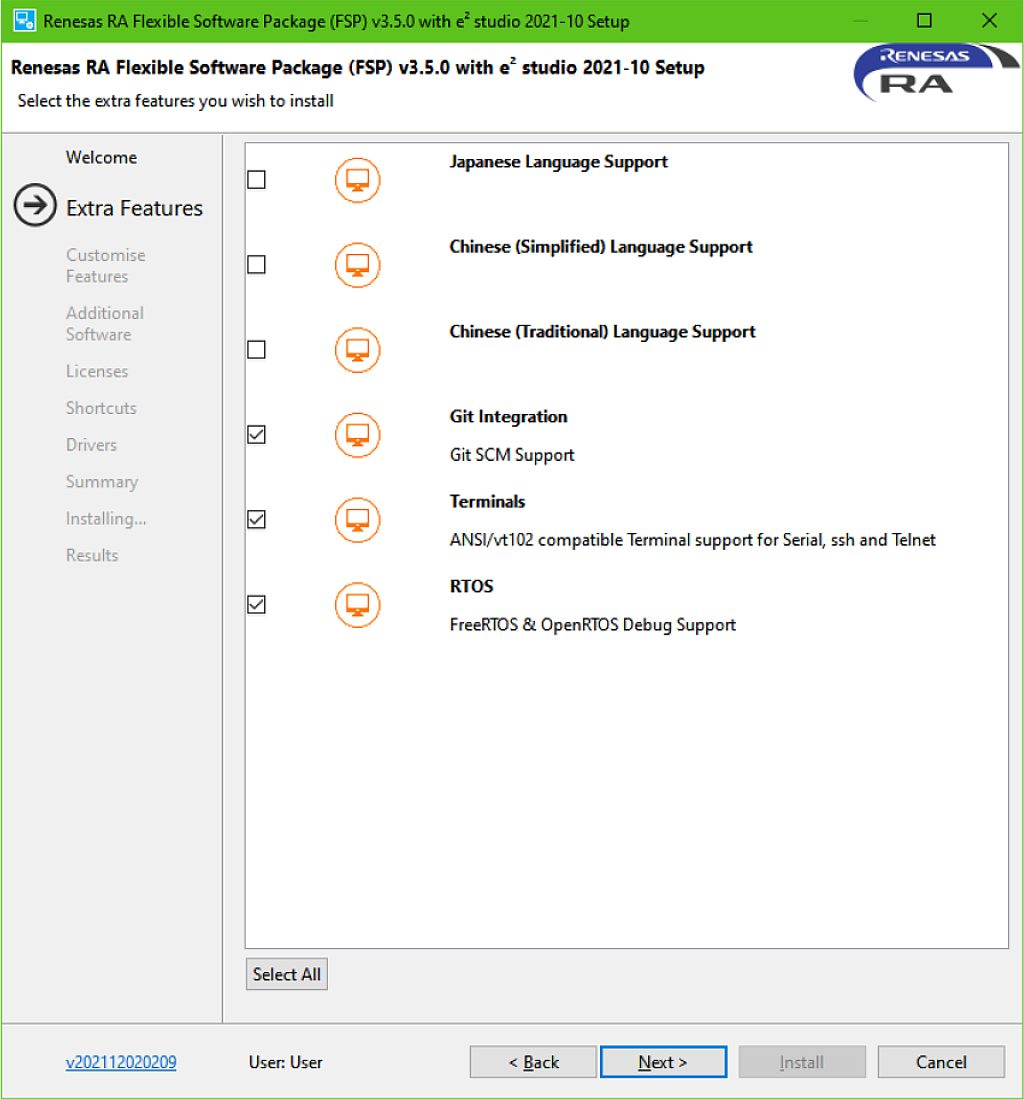
Task: Click the Git Integration feature icon
Action: [357, 435]
